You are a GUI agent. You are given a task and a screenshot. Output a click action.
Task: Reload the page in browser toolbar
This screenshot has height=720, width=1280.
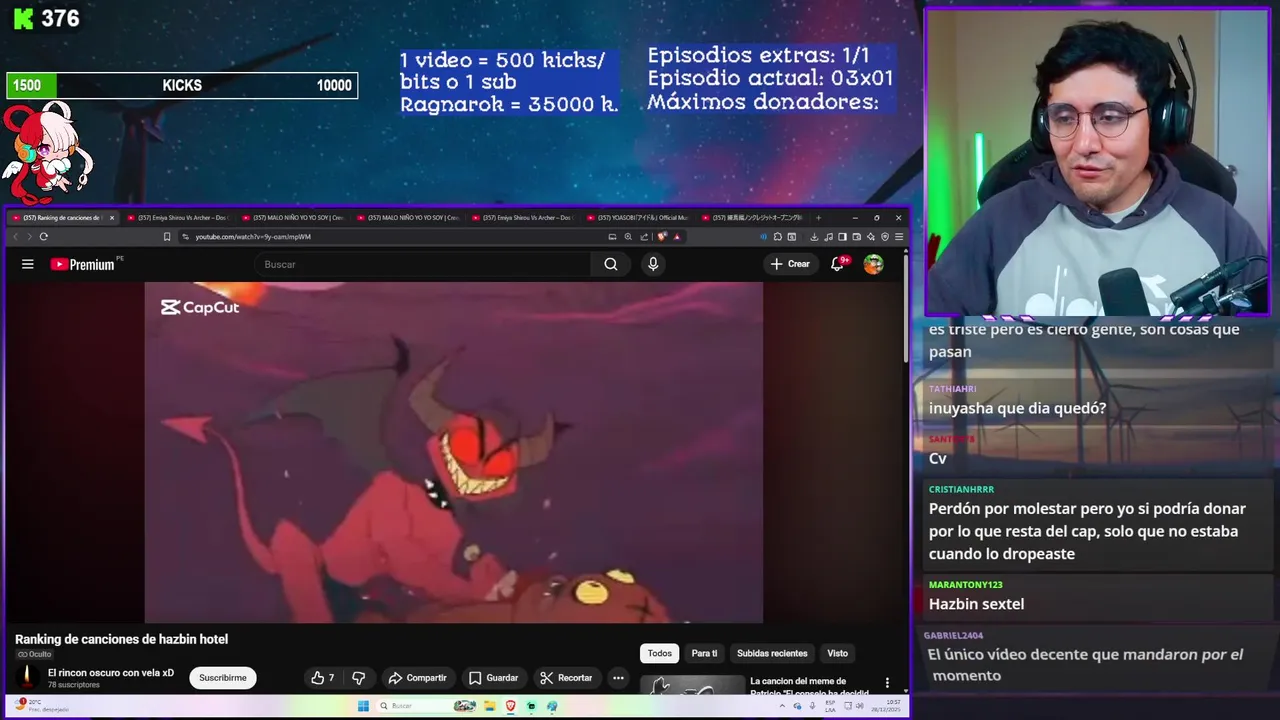[x=44, y=237]
